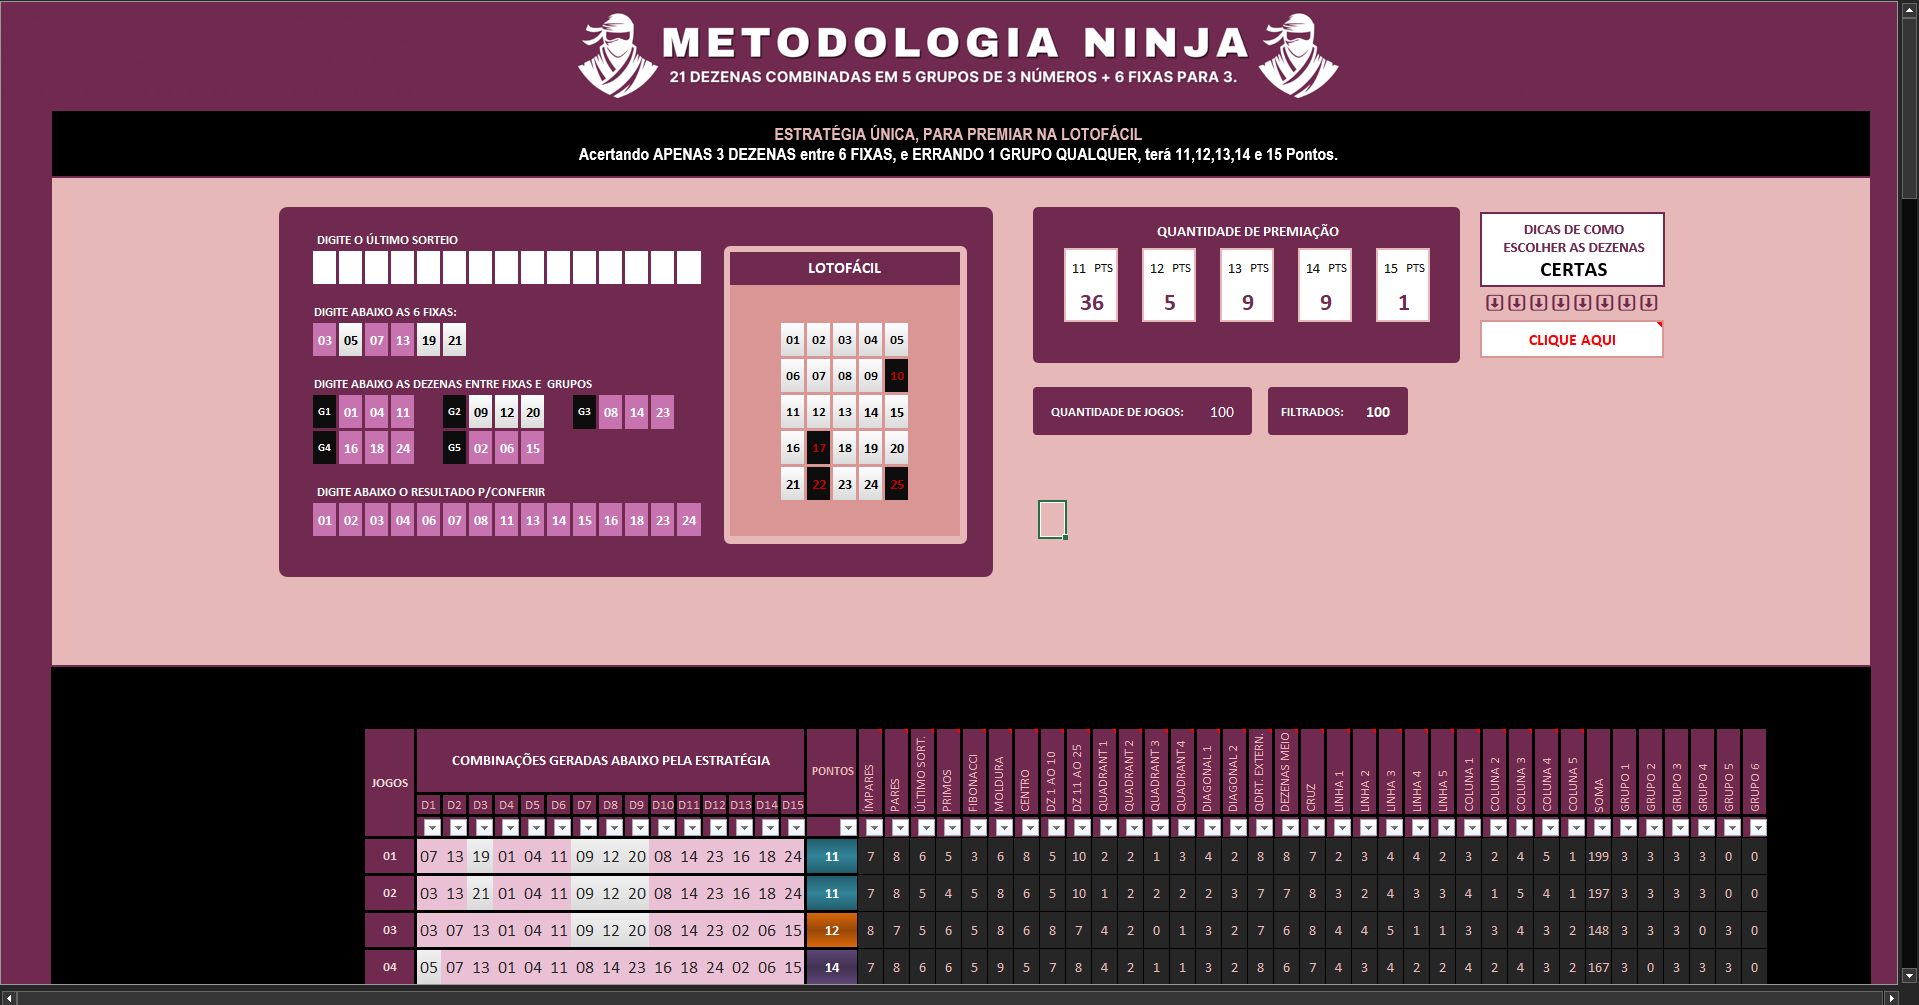Open the GRUPO 6 filter dropdown
Screen dimensions: 1919x1005
tap(1758, 828)
